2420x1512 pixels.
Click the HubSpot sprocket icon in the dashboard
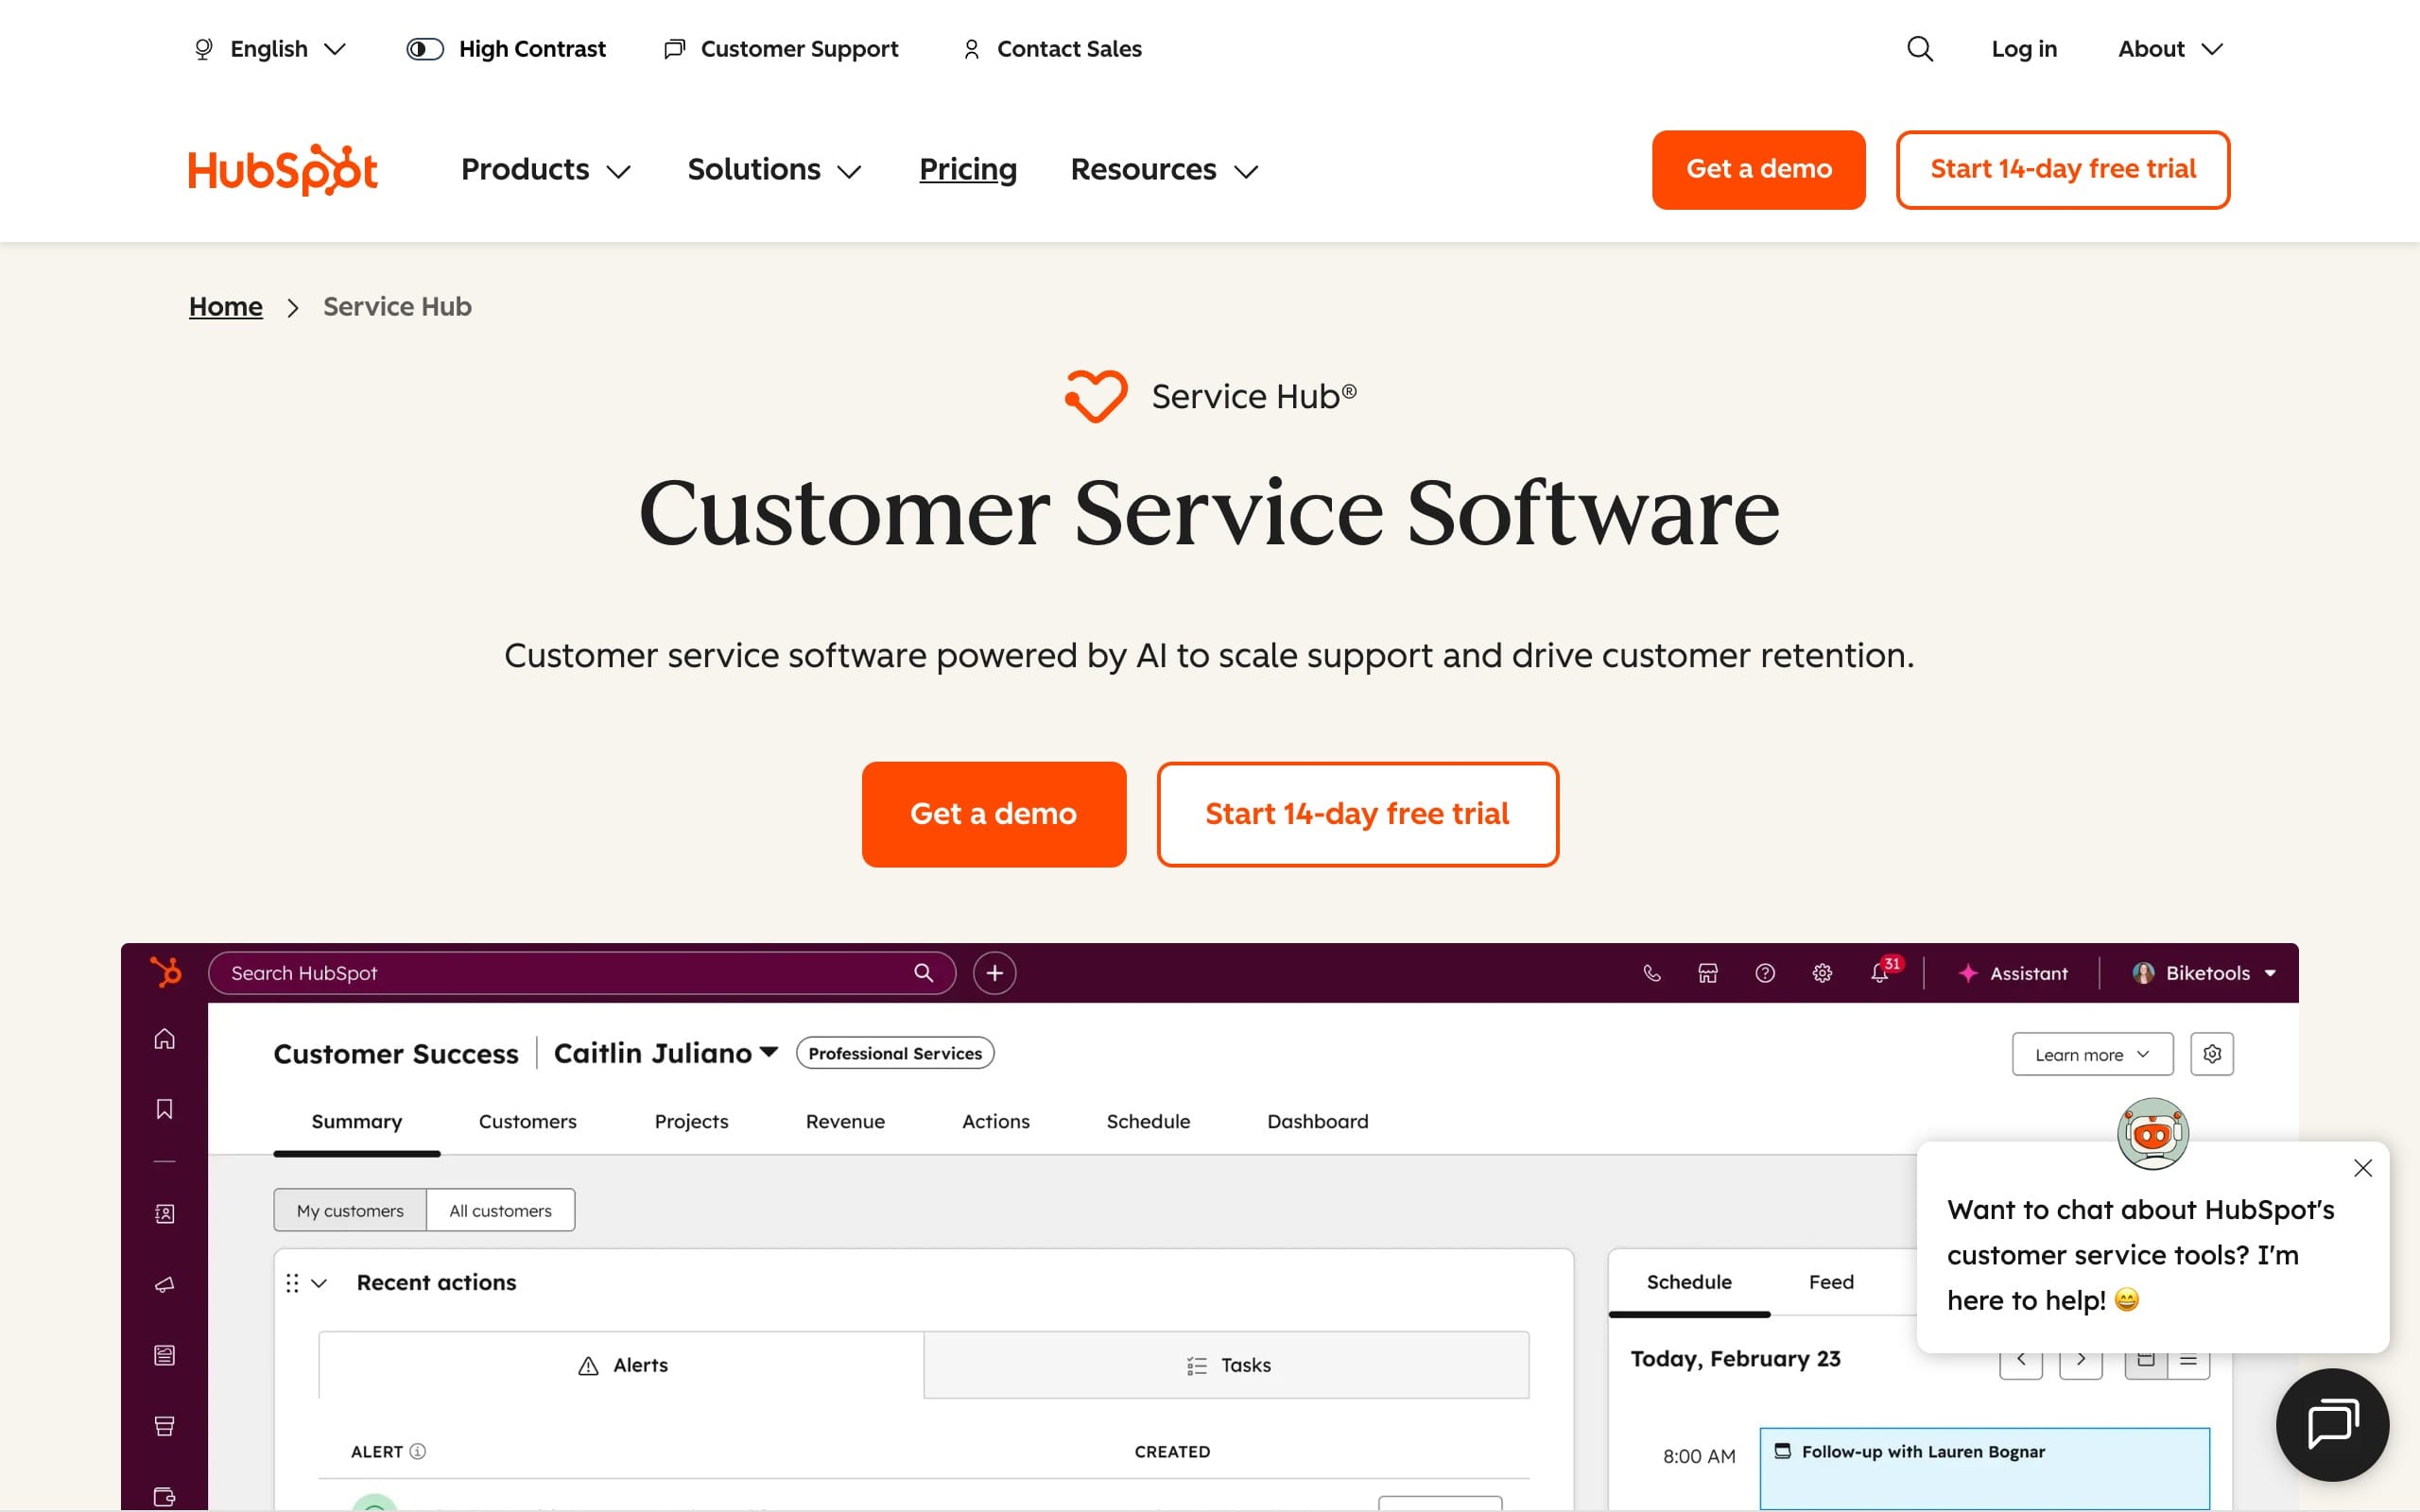pyautogui.click(x=165, y=972)
